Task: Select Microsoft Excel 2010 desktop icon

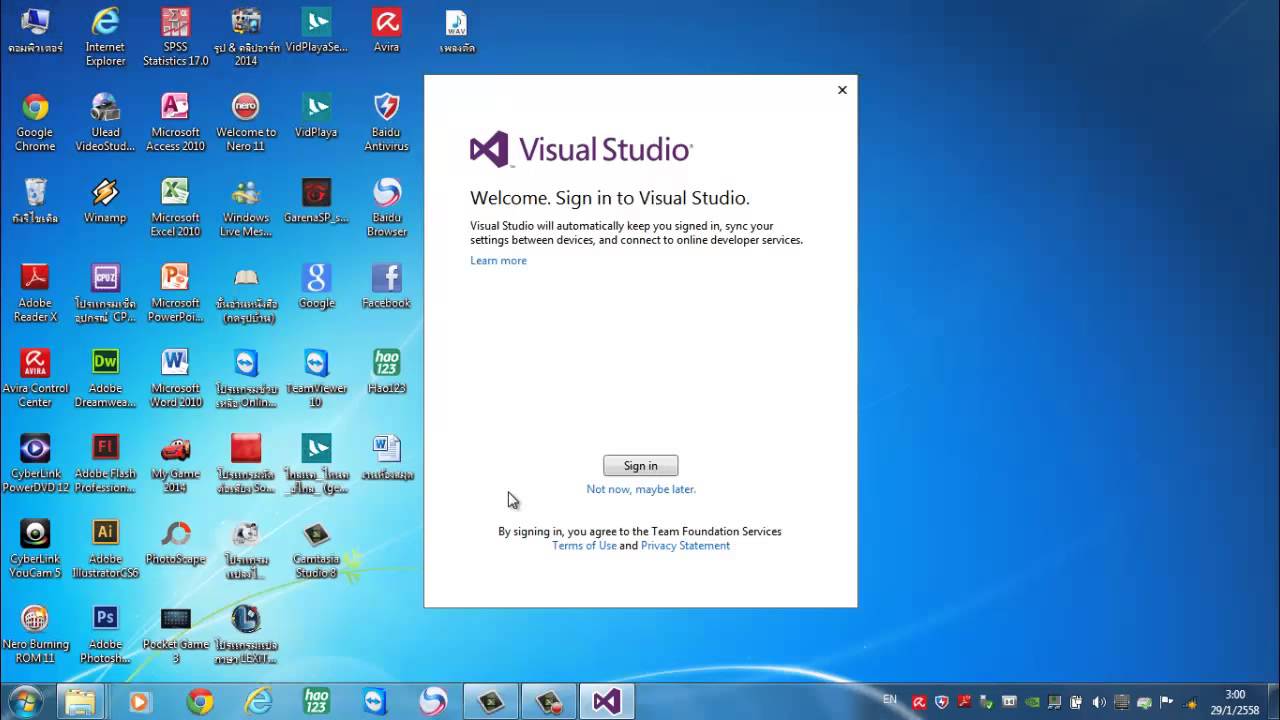Action: (175, 207)
